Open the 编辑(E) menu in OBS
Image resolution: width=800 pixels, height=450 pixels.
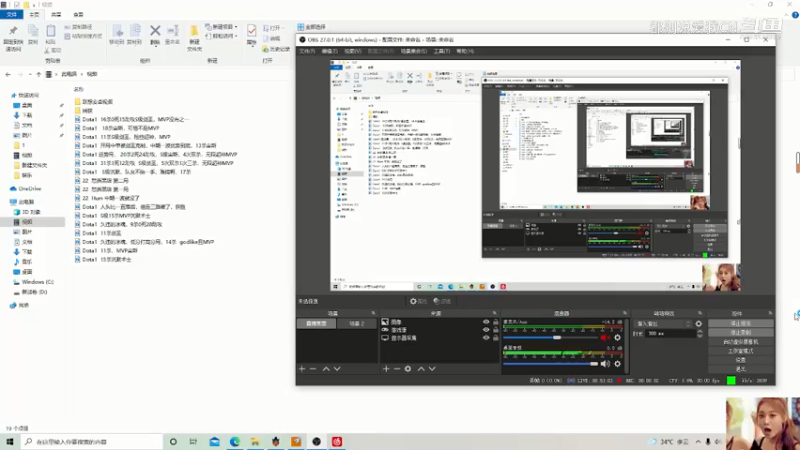pos(330,51)
